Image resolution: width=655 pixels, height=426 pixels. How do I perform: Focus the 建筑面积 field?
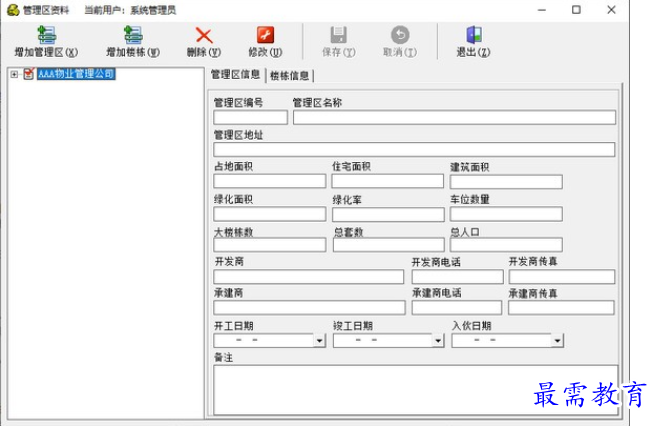[x=506, y=182]
